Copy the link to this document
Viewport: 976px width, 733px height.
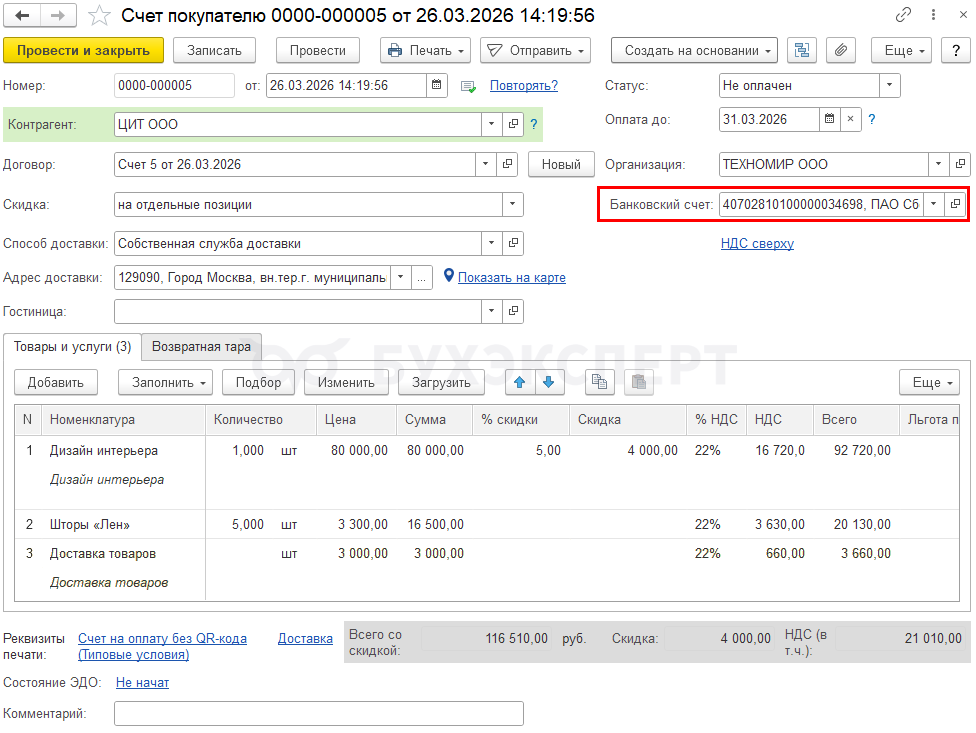pos(905,15)
